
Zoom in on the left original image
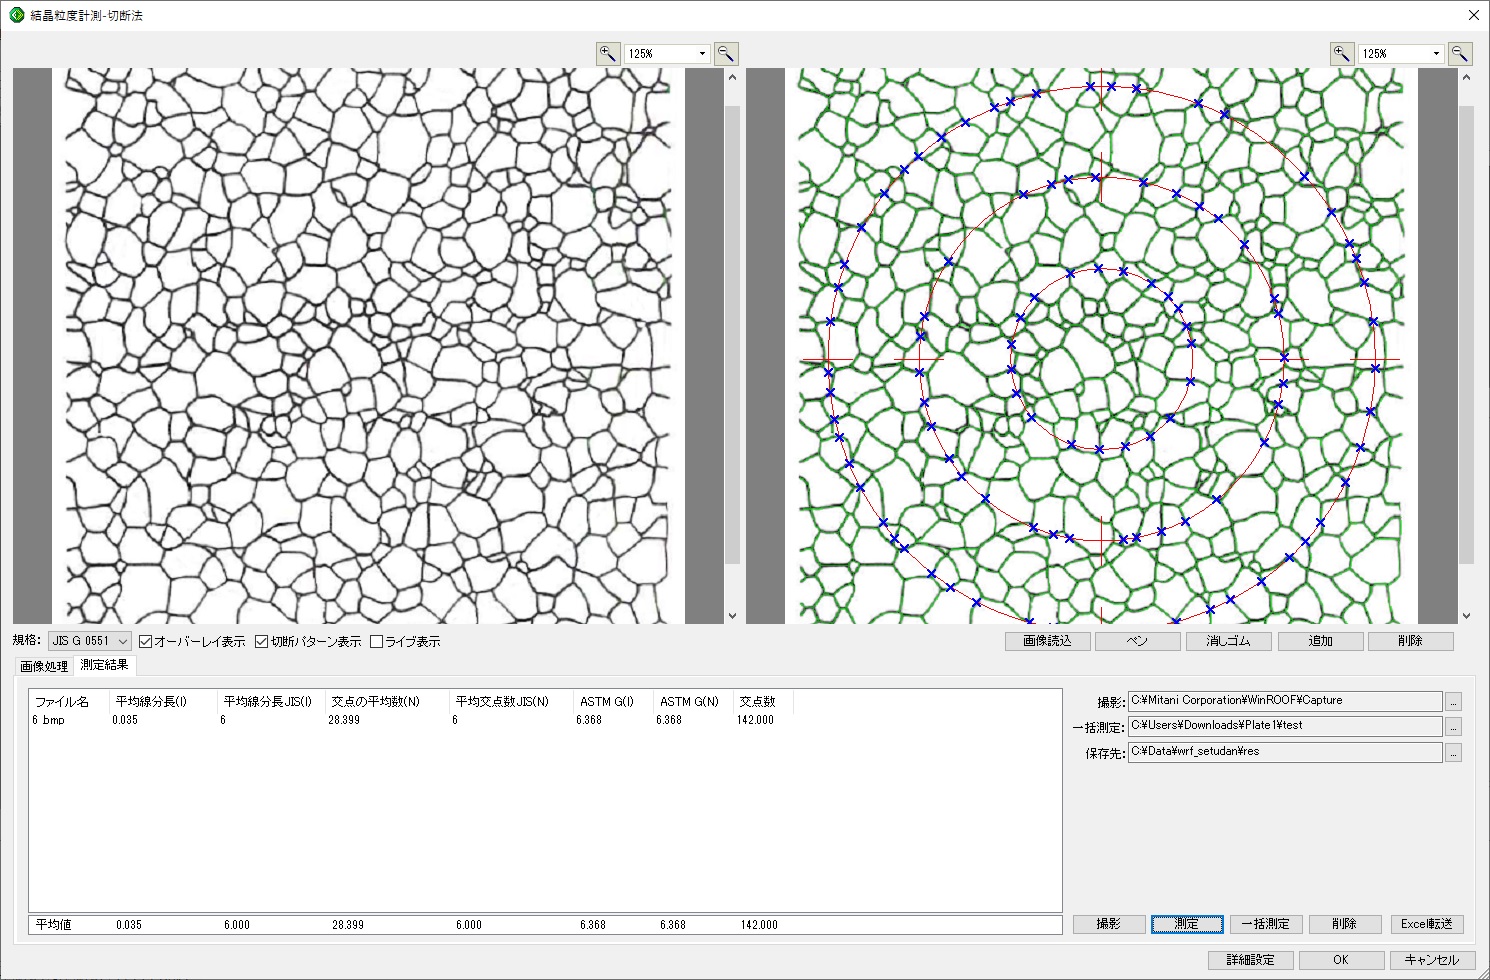(607, 54)
